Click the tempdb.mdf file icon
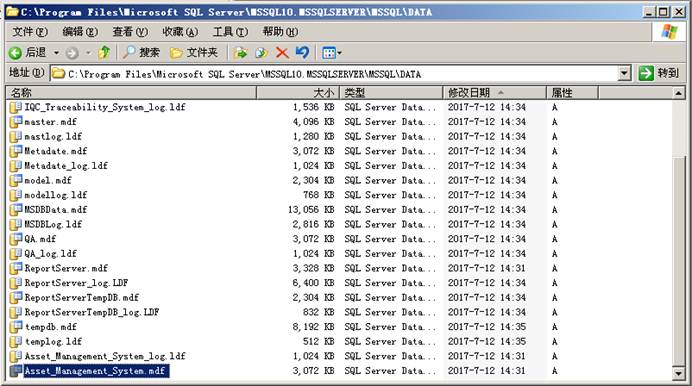Image resolution: width=692 pixels, height=386 pixels. point(16,326)
